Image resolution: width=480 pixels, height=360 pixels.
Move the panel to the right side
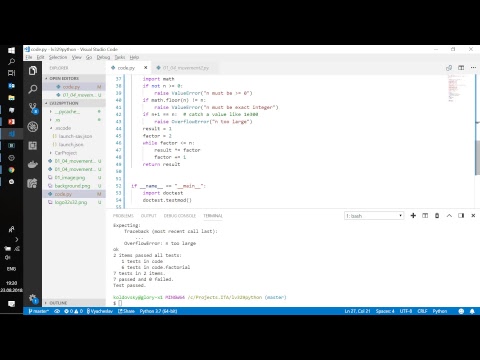461,216
